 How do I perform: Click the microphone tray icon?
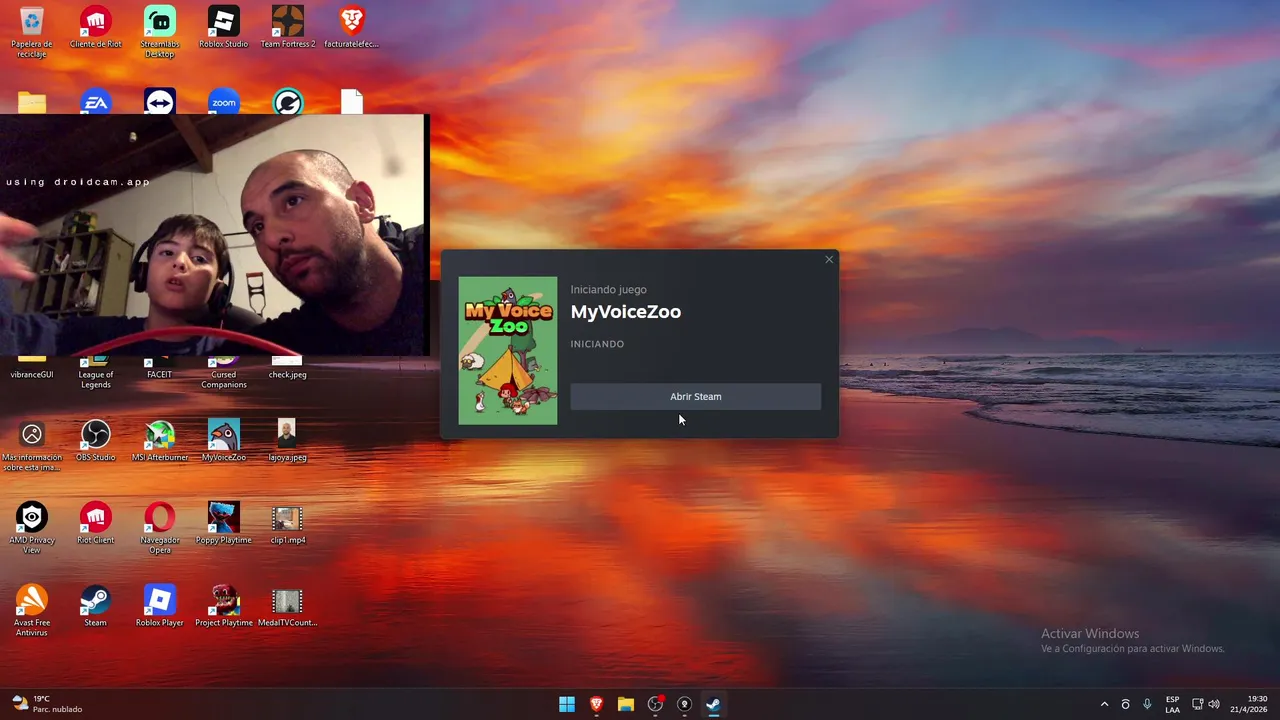(1147, 704)
